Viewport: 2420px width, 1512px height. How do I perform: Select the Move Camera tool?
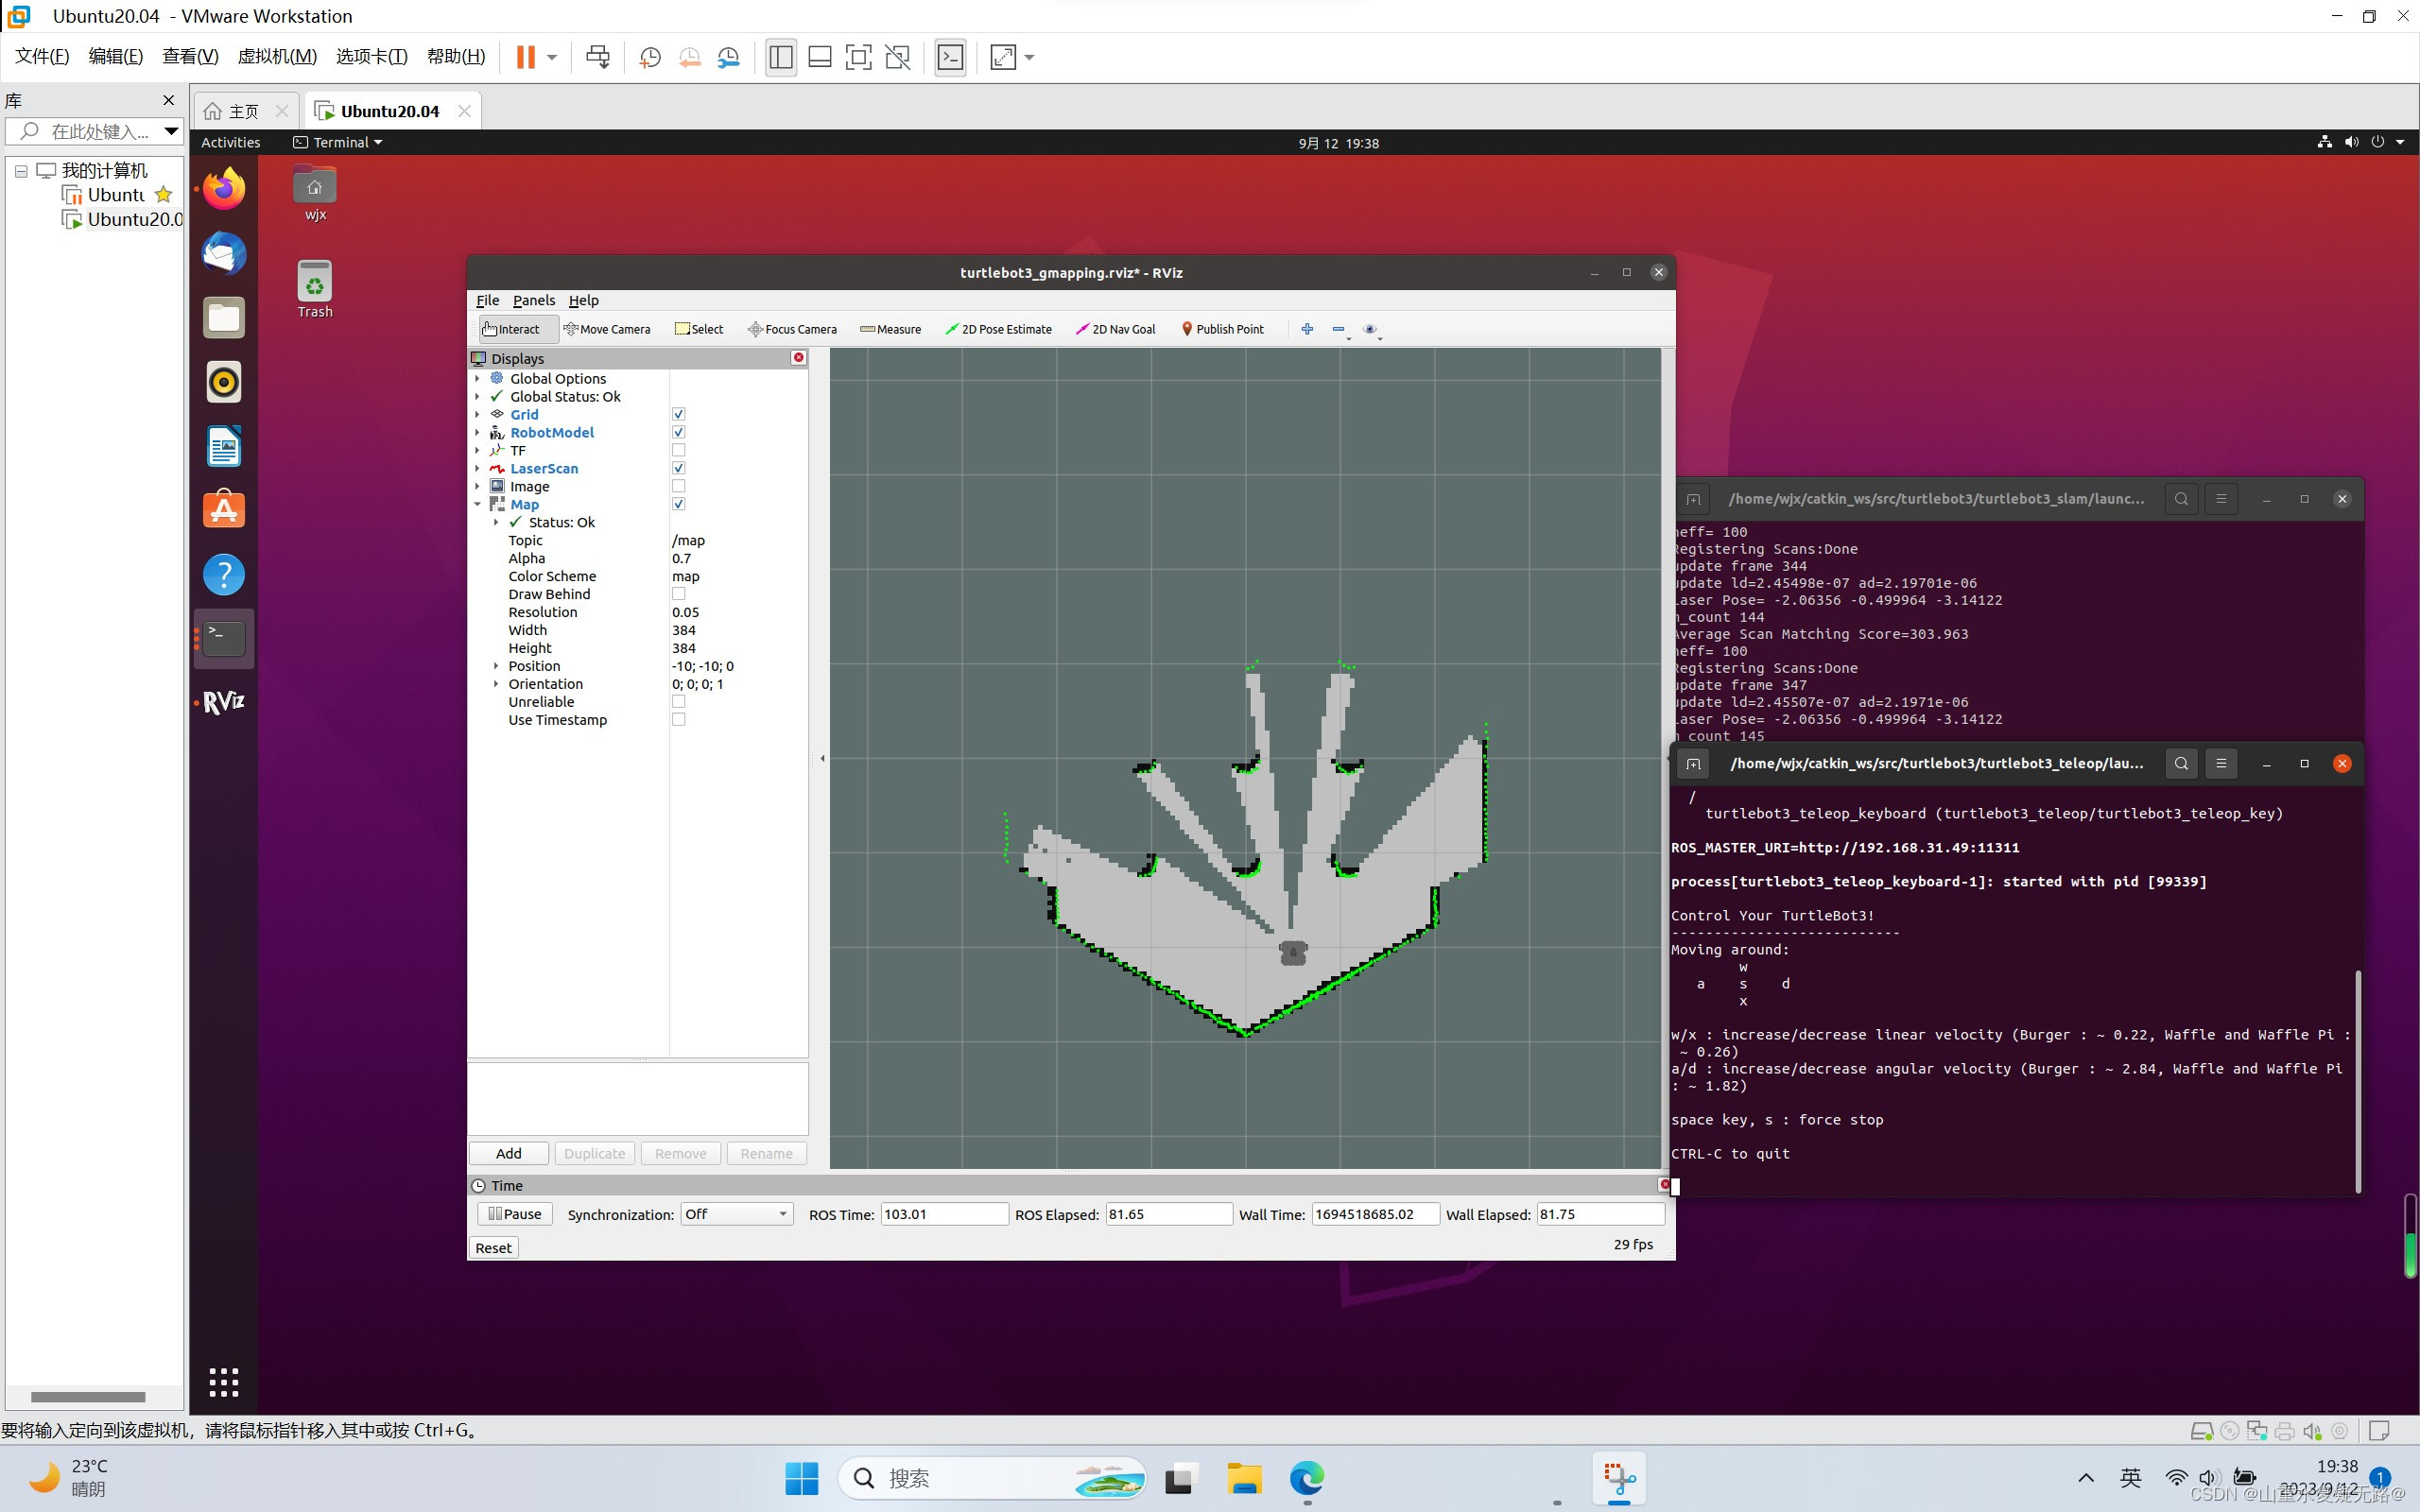point(607,329)
